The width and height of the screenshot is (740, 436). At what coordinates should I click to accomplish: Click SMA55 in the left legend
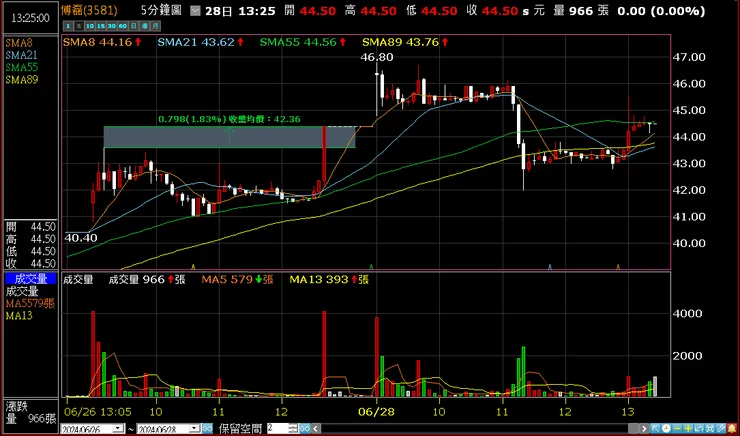click(21, 67)
